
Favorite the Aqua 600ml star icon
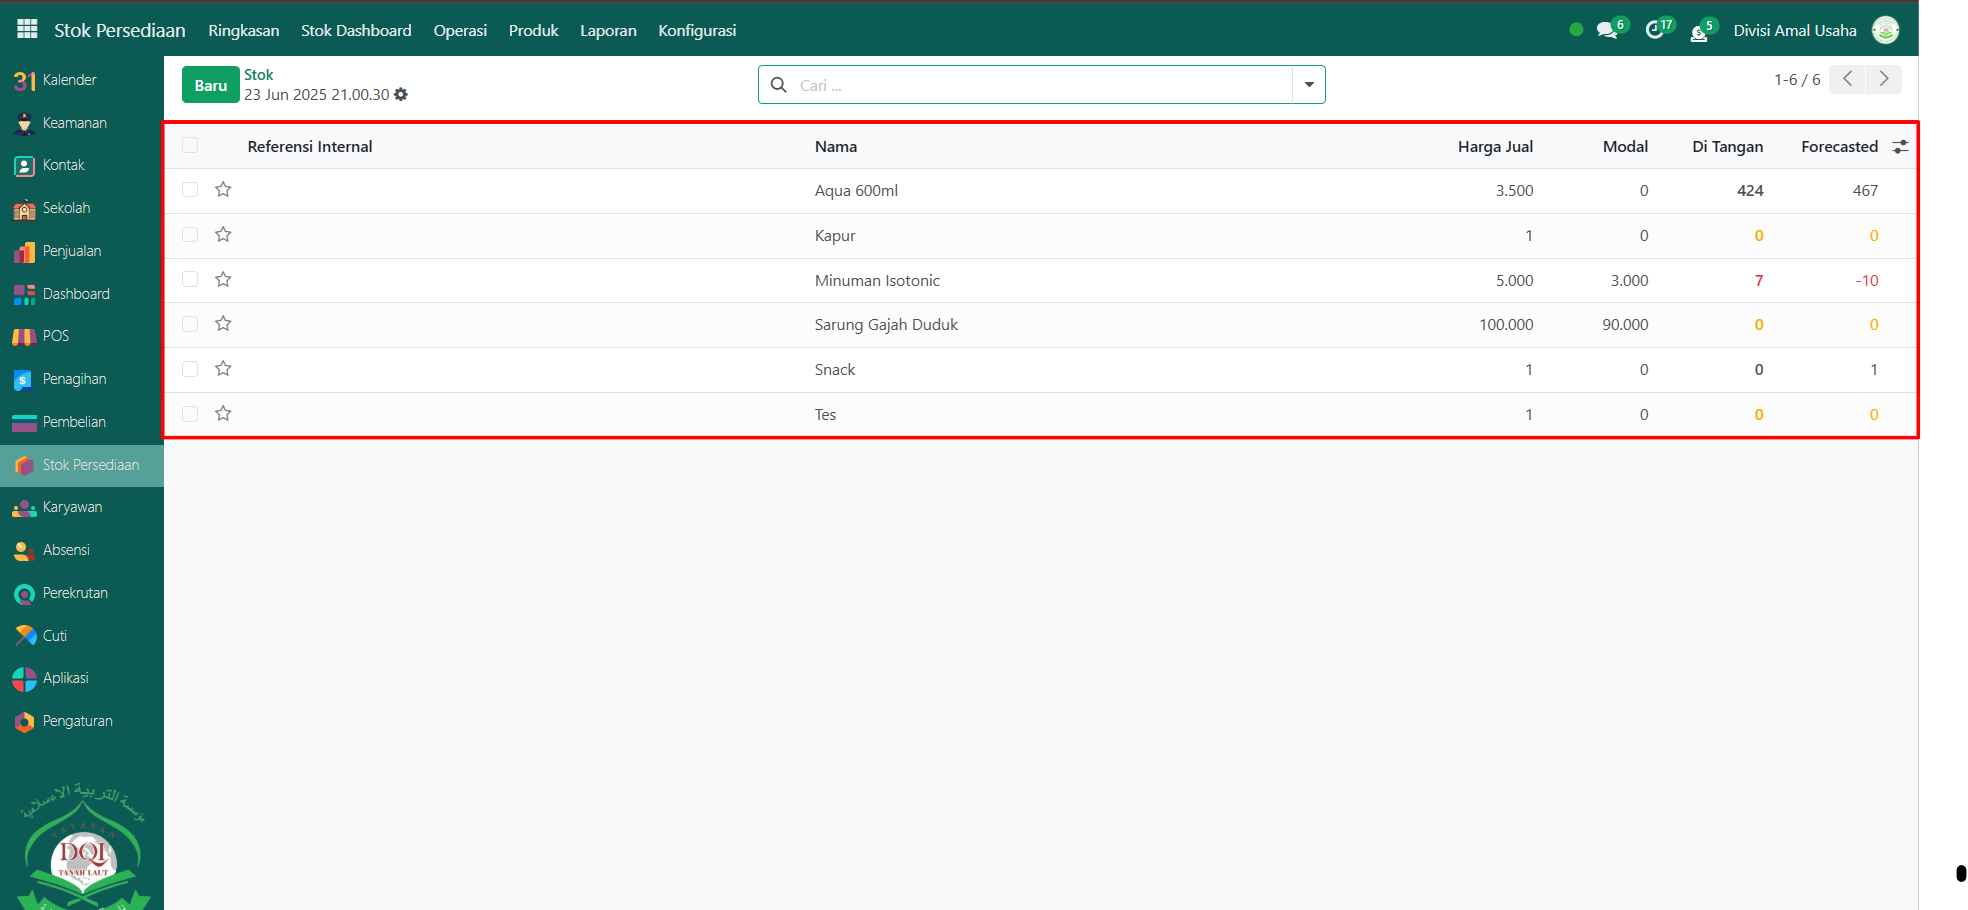[223, 190]
